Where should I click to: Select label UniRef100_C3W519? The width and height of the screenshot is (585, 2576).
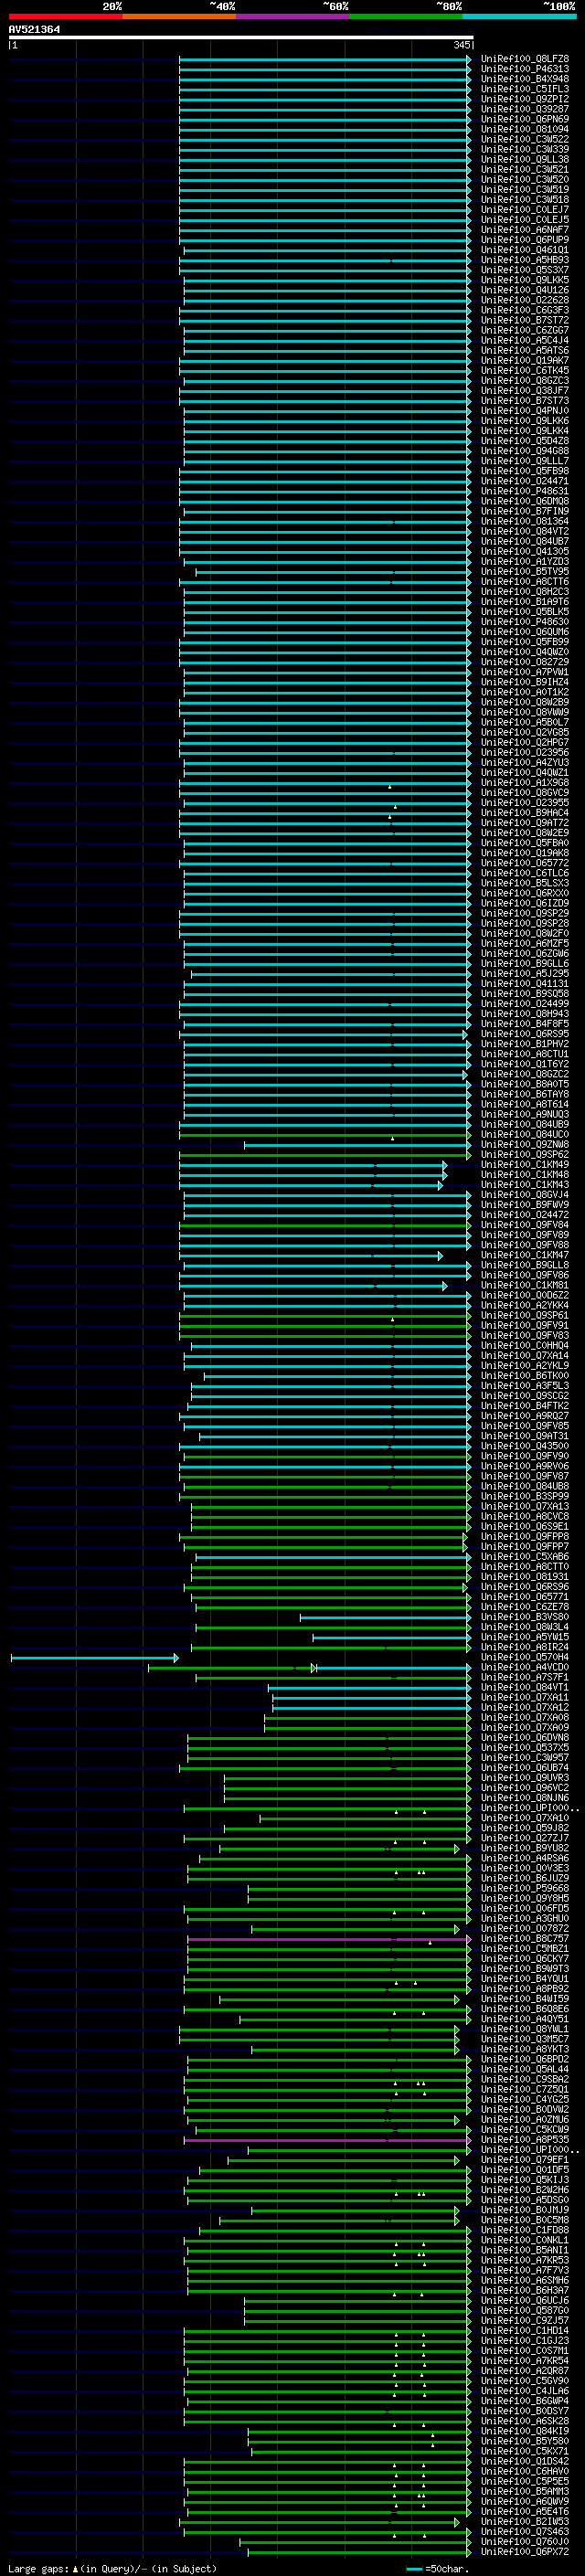coord(525,189)
